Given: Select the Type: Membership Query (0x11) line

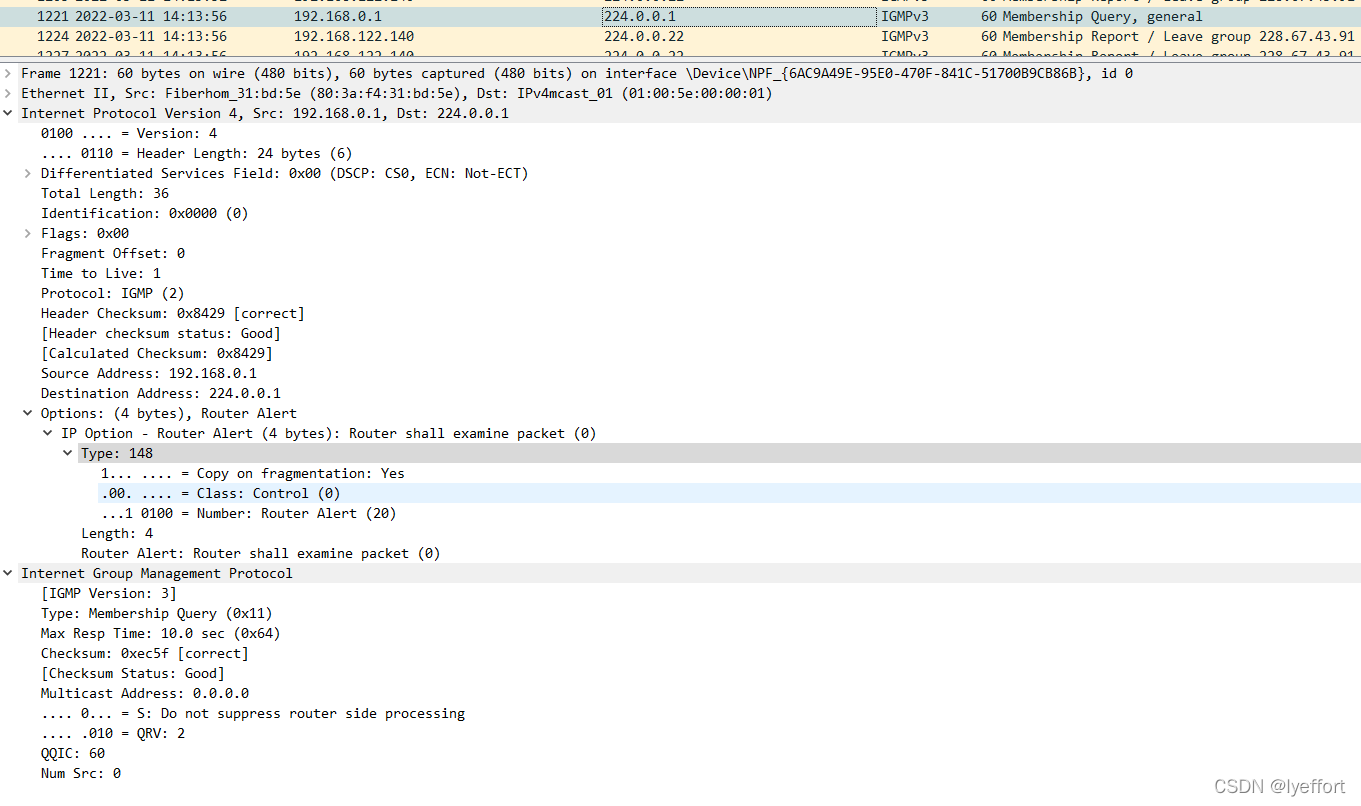Looking at the screenshot, I should (157, 613).
